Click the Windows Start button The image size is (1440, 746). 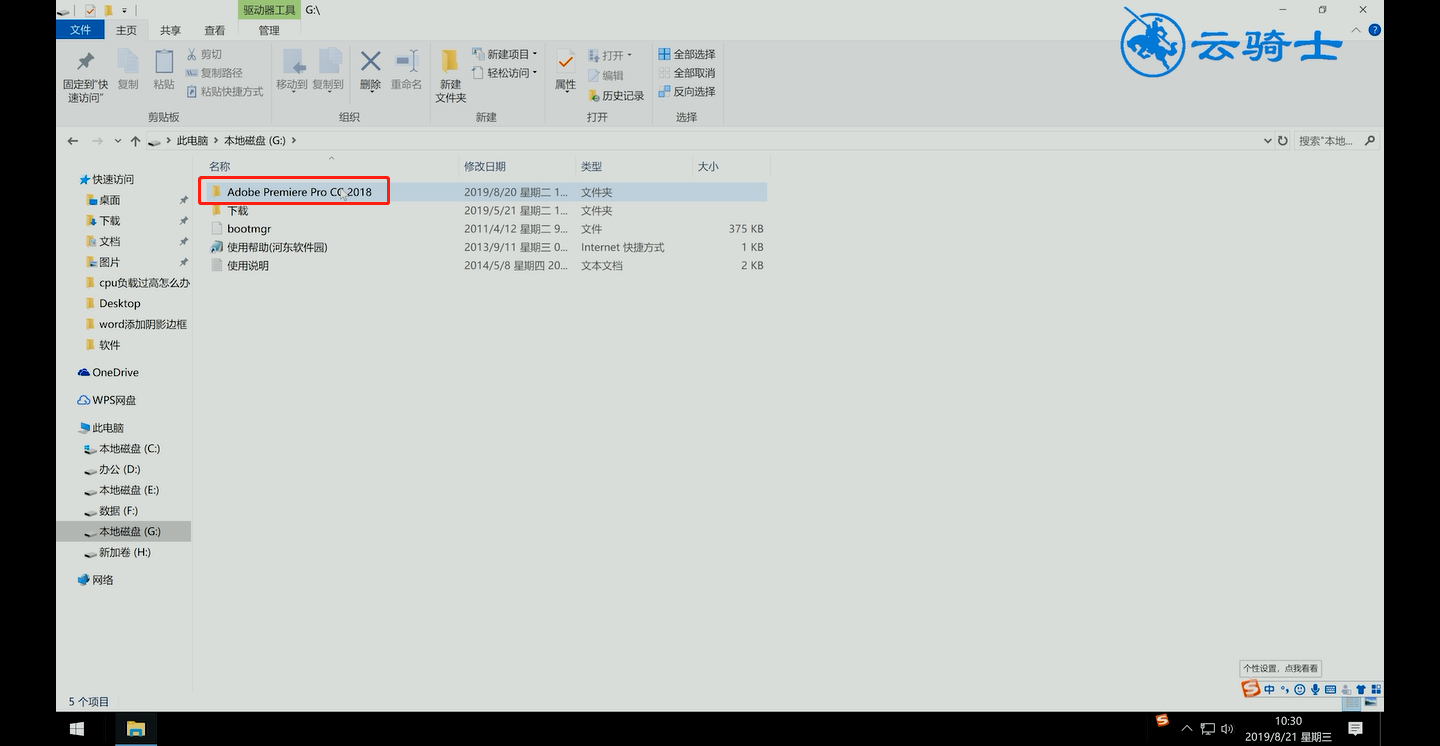coord(77,729)
